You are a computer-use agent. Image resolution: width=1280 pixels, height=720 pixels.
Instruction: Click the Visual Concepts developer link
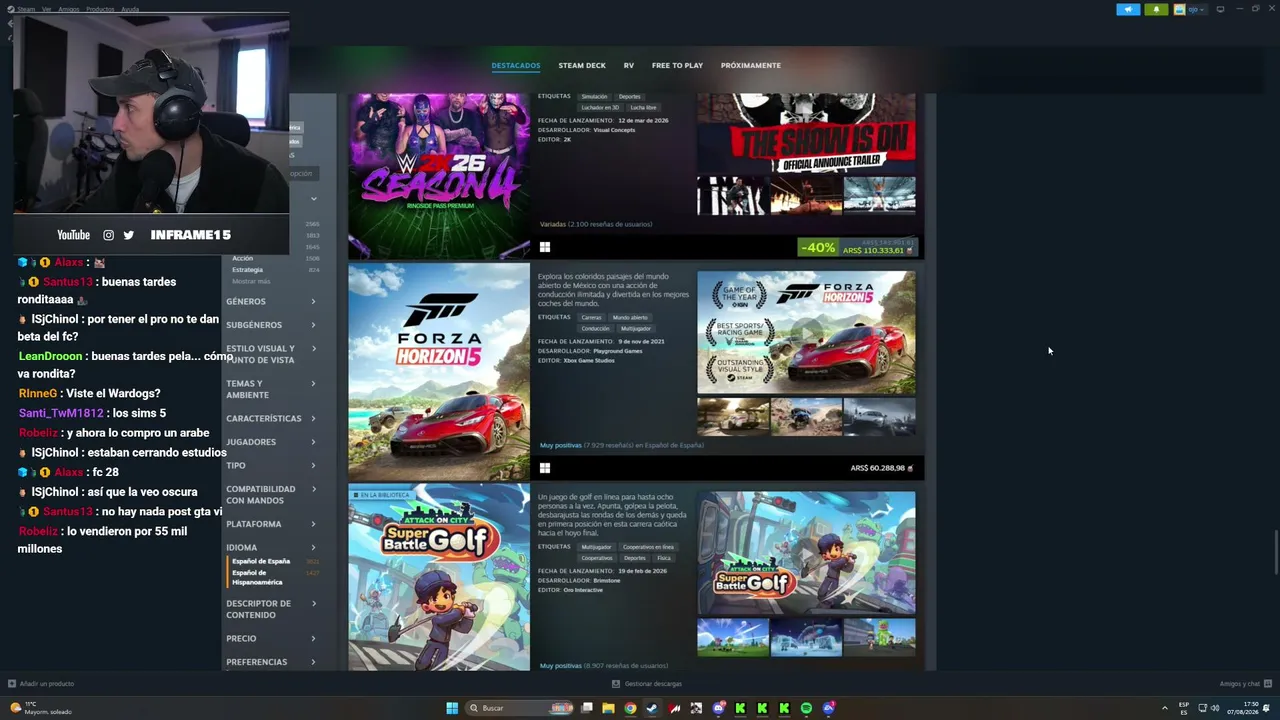click(614, 130)
